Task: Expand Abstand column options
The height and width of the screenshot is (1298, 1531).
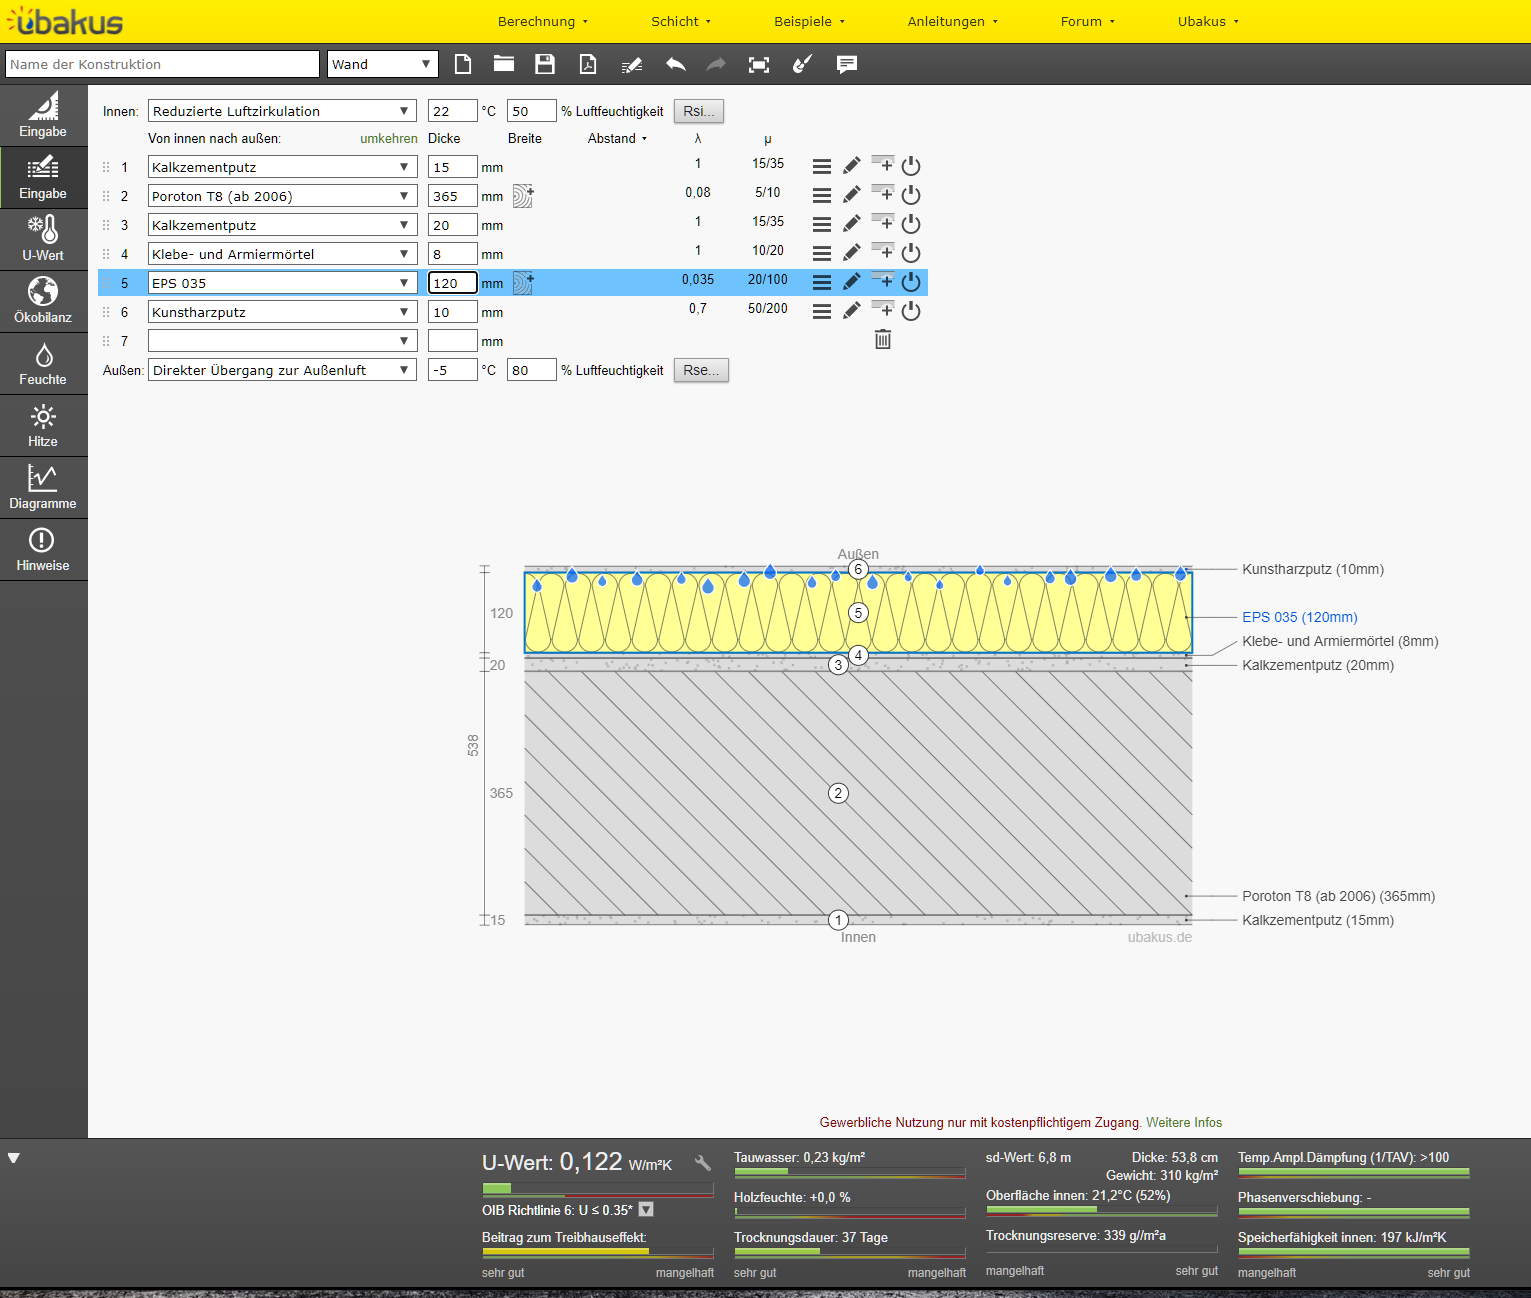Action: pos(618,139)
